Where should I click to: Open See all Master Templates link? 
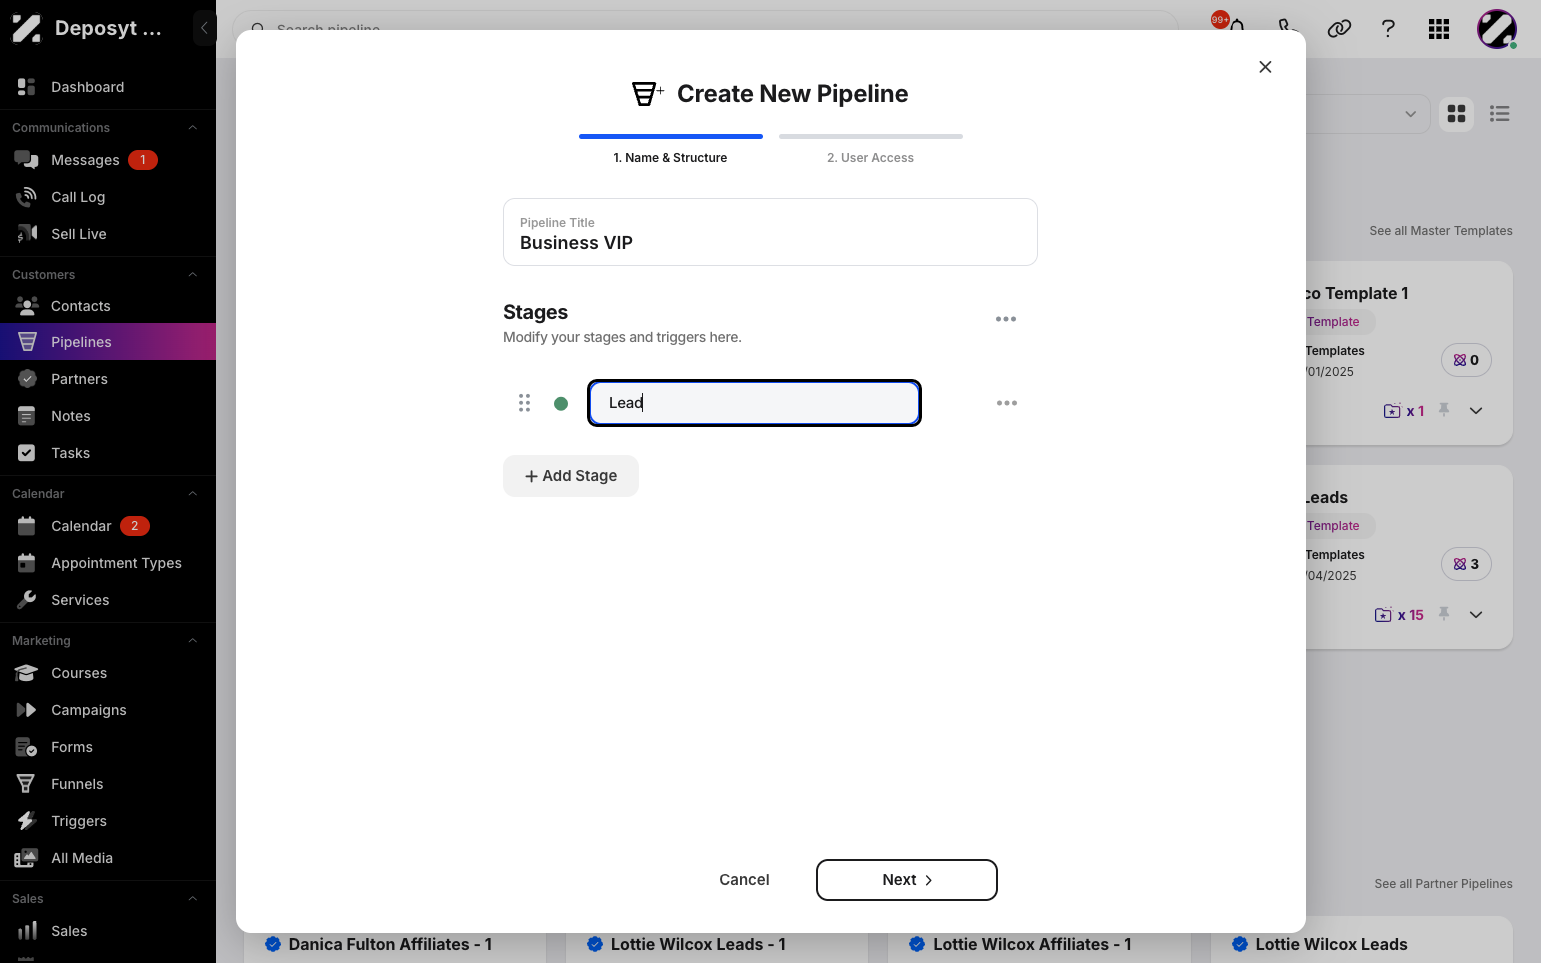tap(1440, 231)
